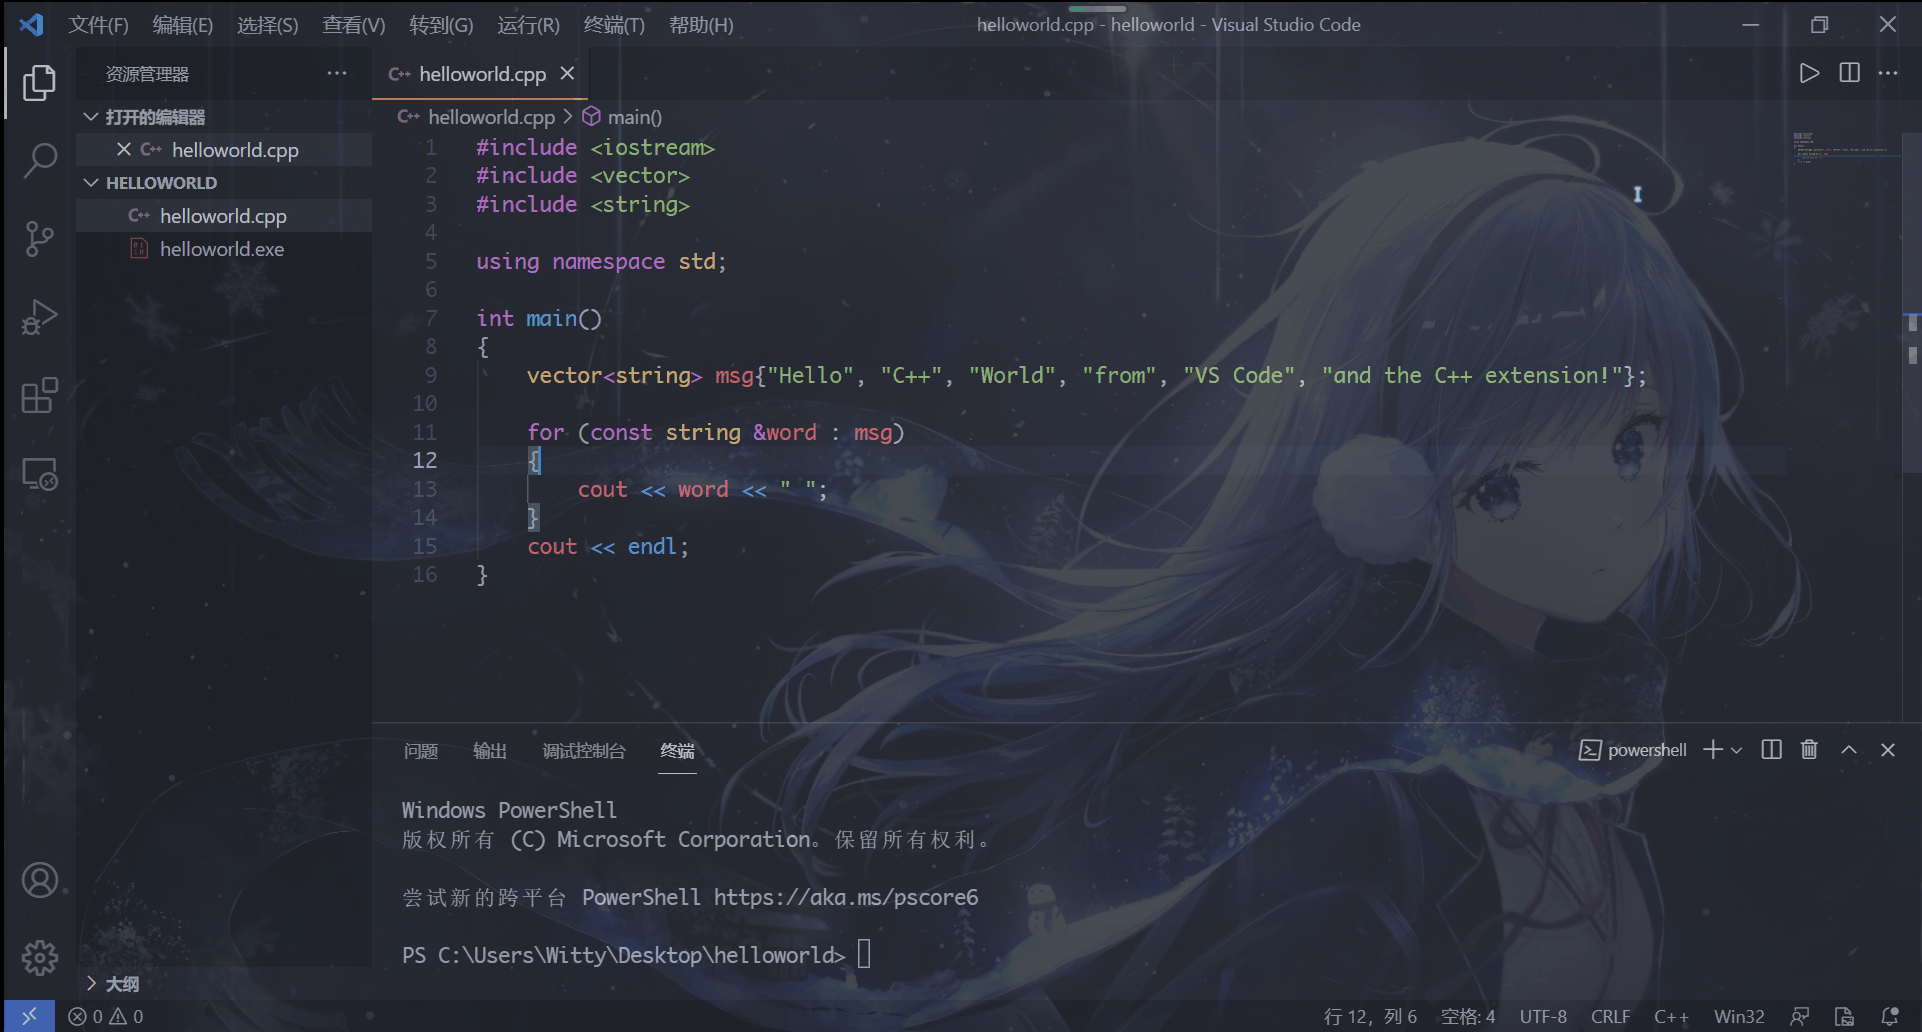1922x1032 pixels.
Task: Open Explorer panel more actions ellipsis
Action: (337, 73)
